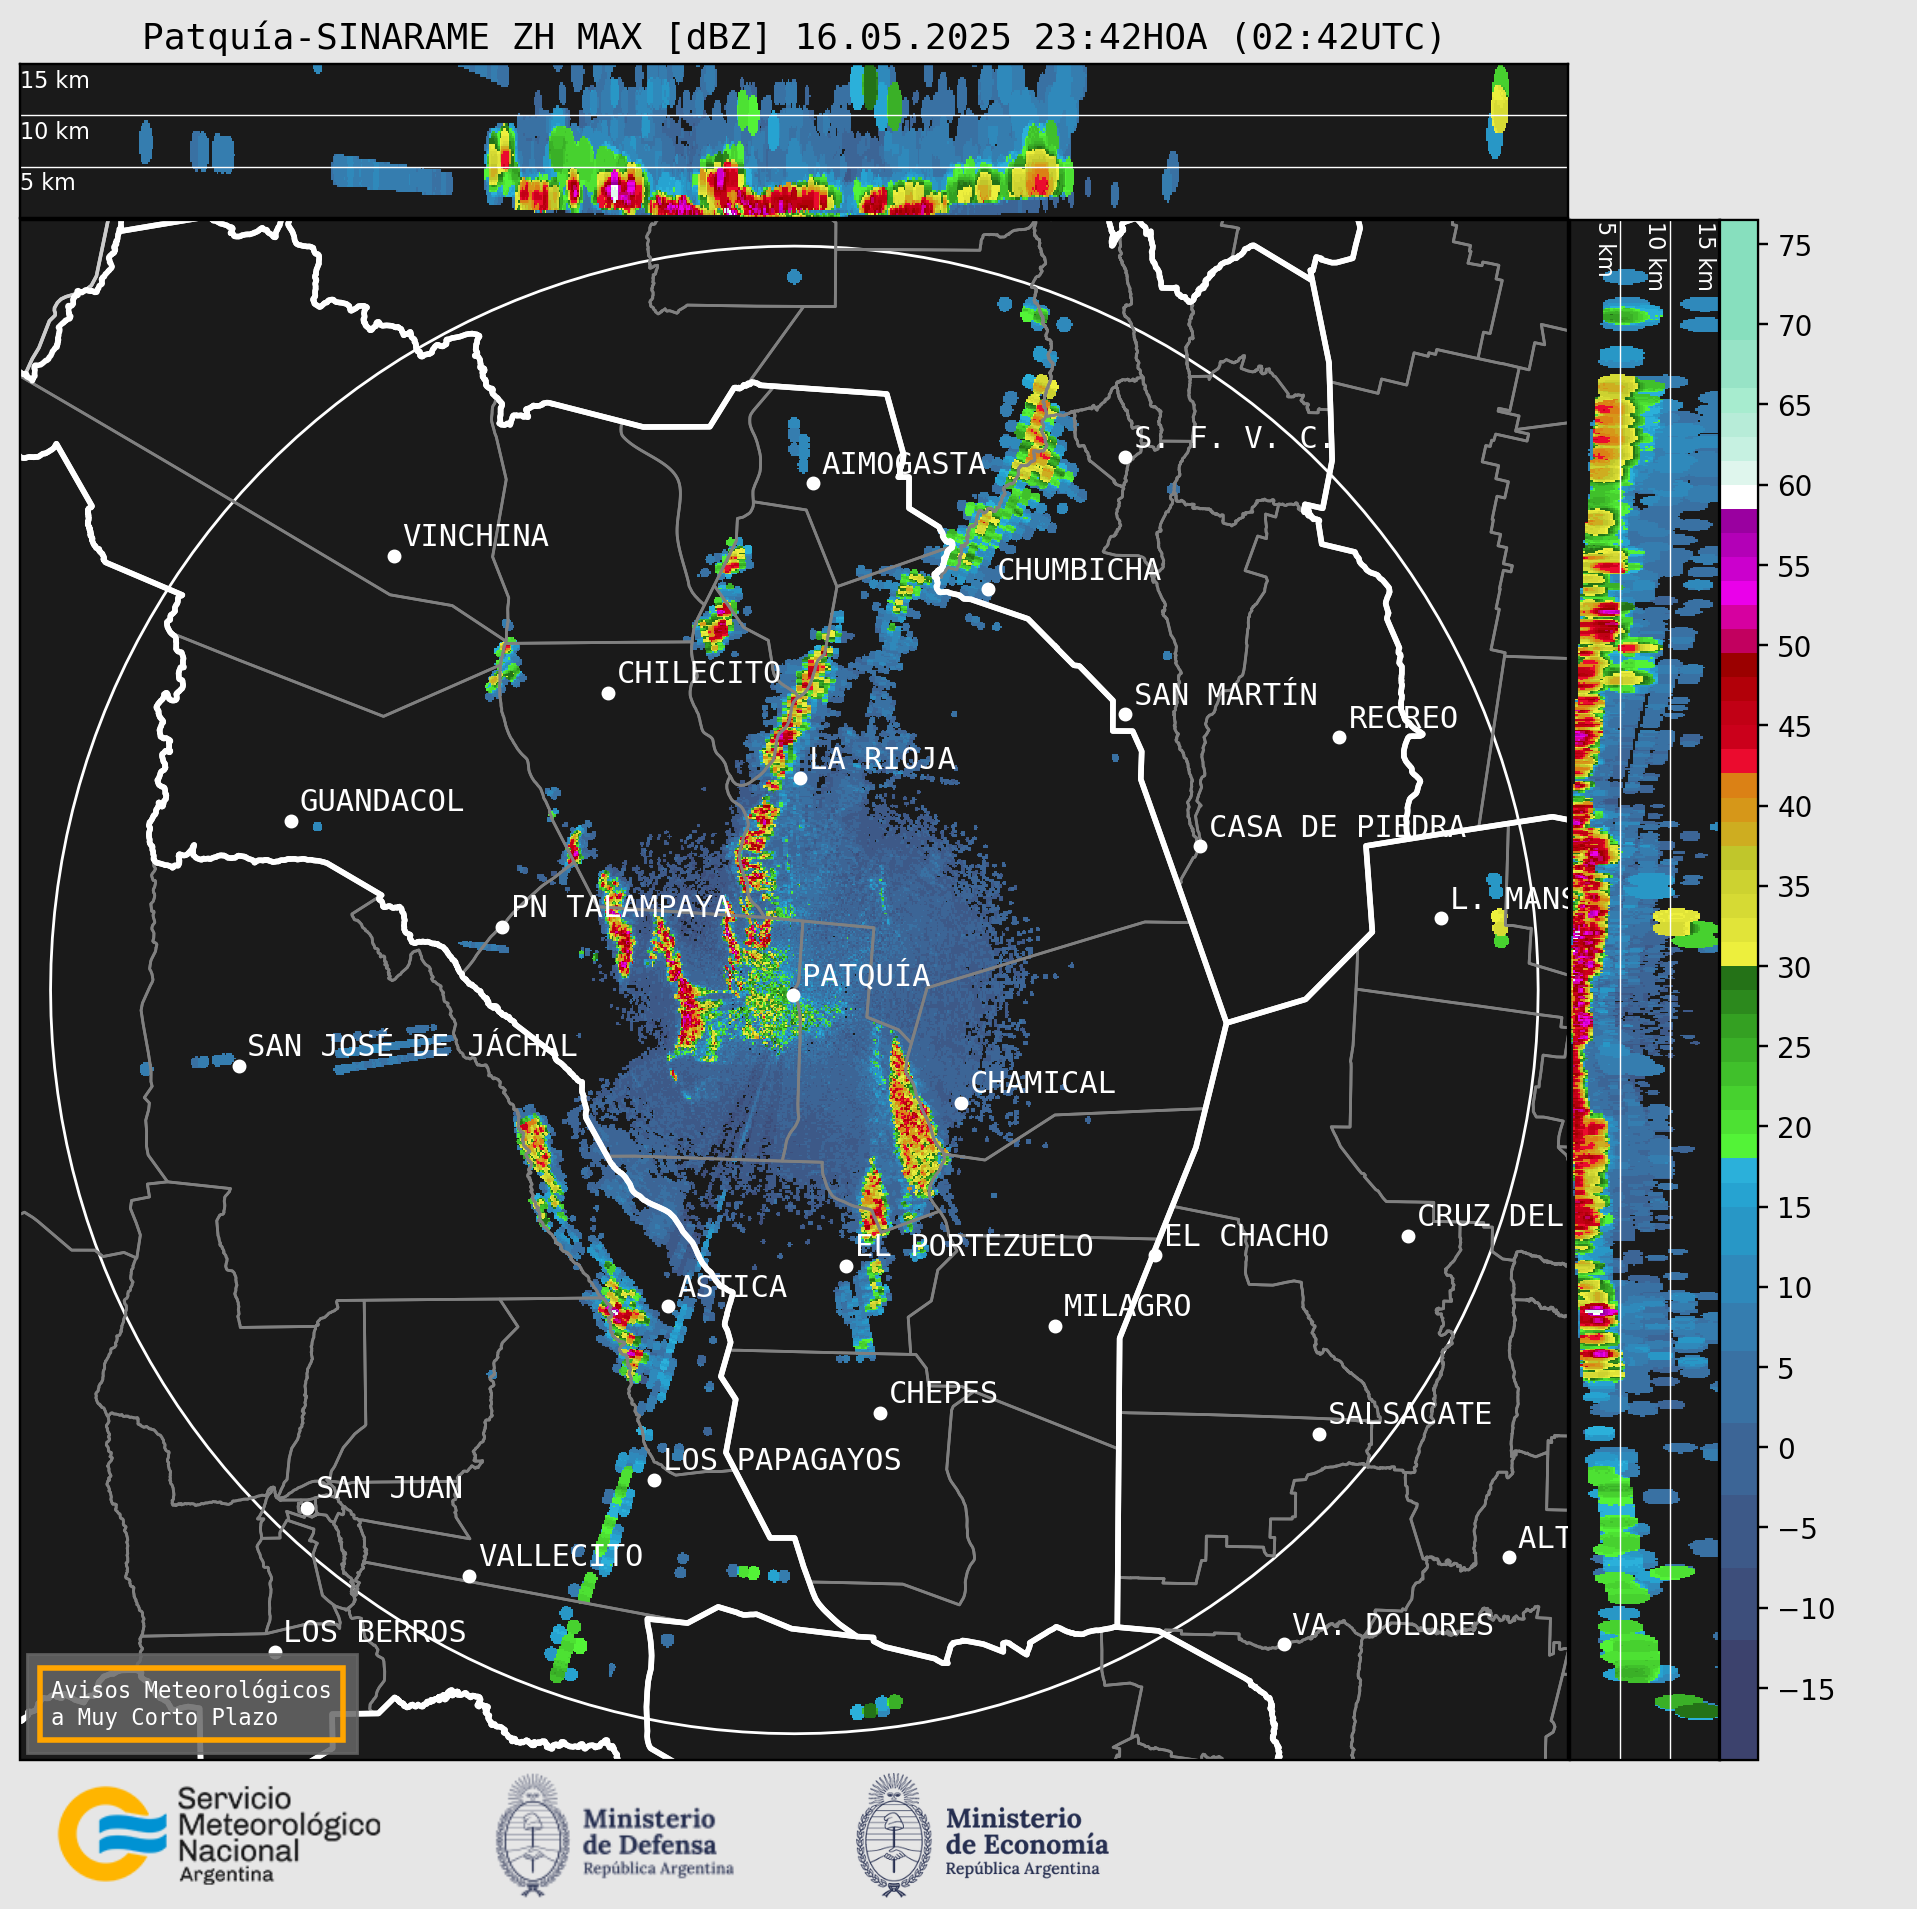Click the SAN JOSÉ DE JÁCHAL label
This screenshot has width=1917, height=1909.
(x=412, y=1045)
